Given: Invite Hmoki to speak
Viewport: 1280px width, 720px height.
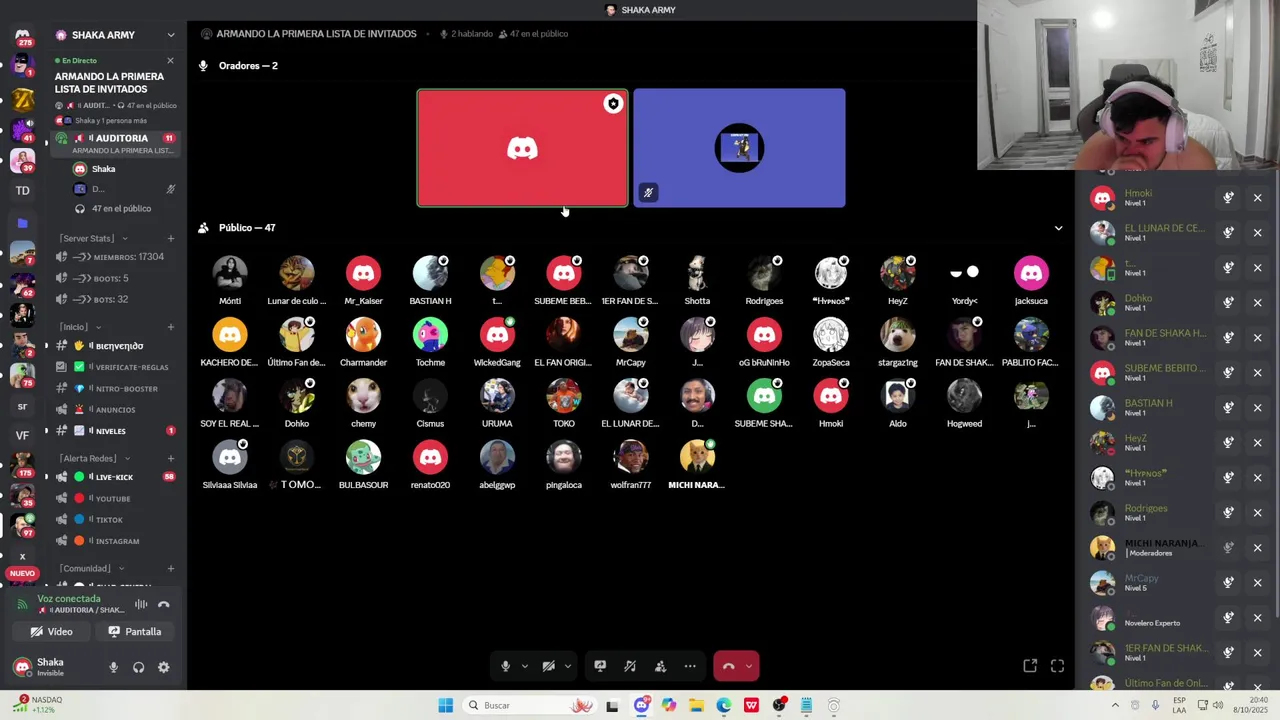Looking at the screenshot, I should click(1228, 198).
